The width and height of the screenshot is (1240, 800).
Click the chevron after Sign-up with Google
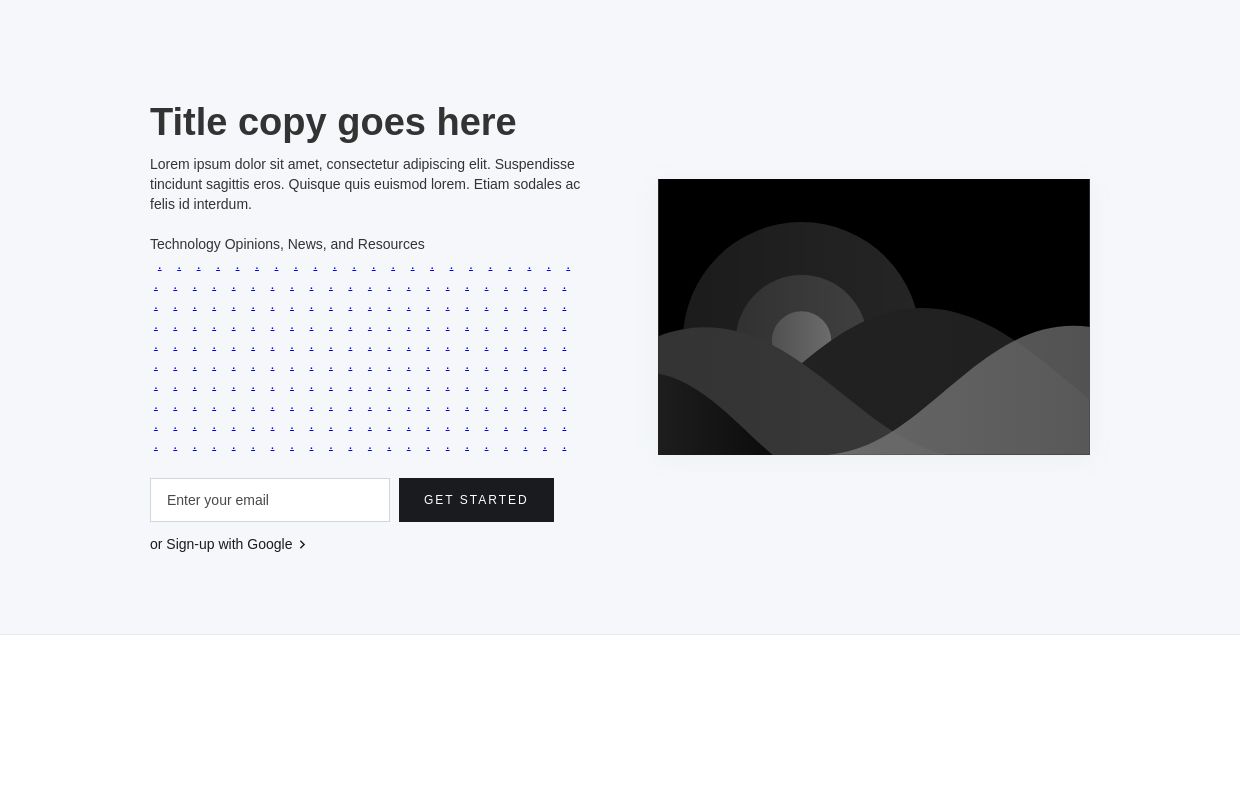(x=302, y=545)
